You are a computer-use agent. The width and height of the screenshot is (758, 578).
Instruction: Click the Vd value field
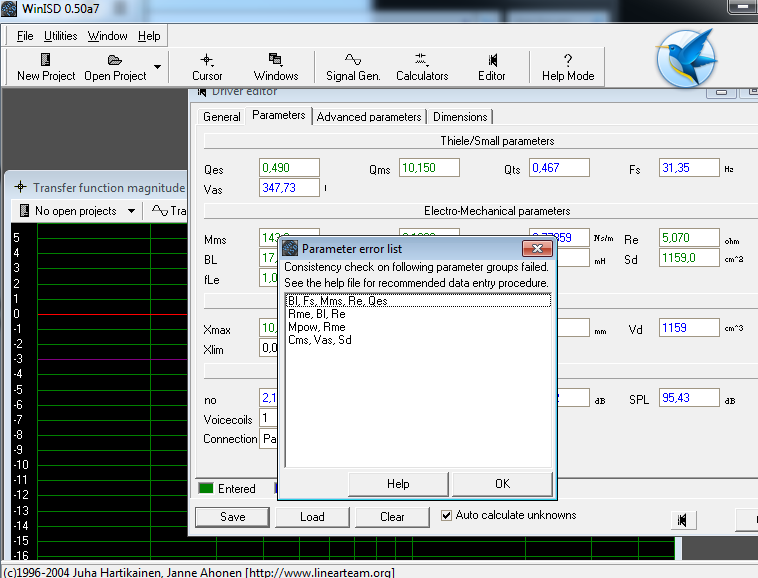pyautogui.click(x=689, y=328)
